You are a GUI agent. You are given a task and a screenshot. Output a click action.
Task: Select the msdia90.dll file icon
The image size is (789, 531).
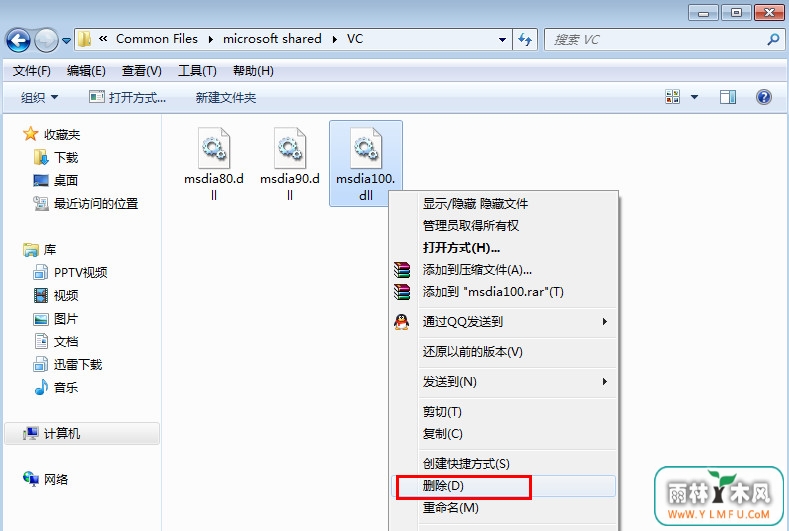coord(290,148)
